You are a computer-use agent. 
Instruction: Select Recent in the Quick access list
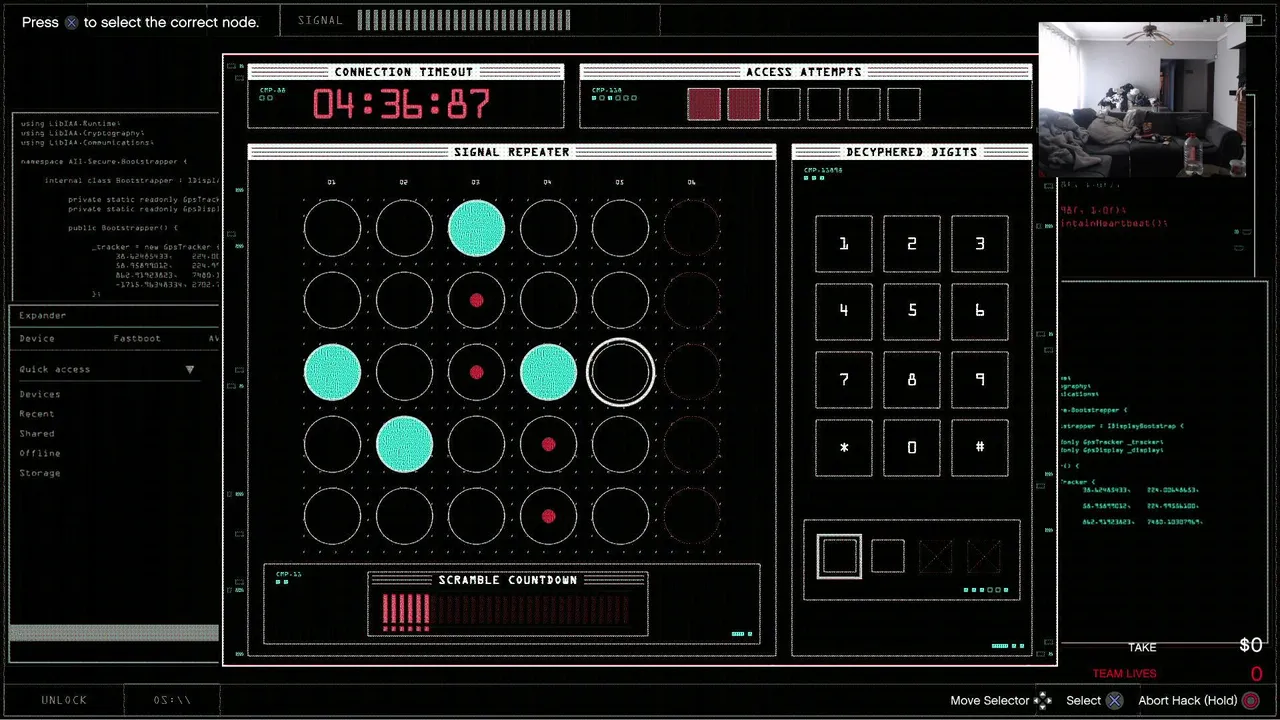pyautogui.click(x=37, y=414)
